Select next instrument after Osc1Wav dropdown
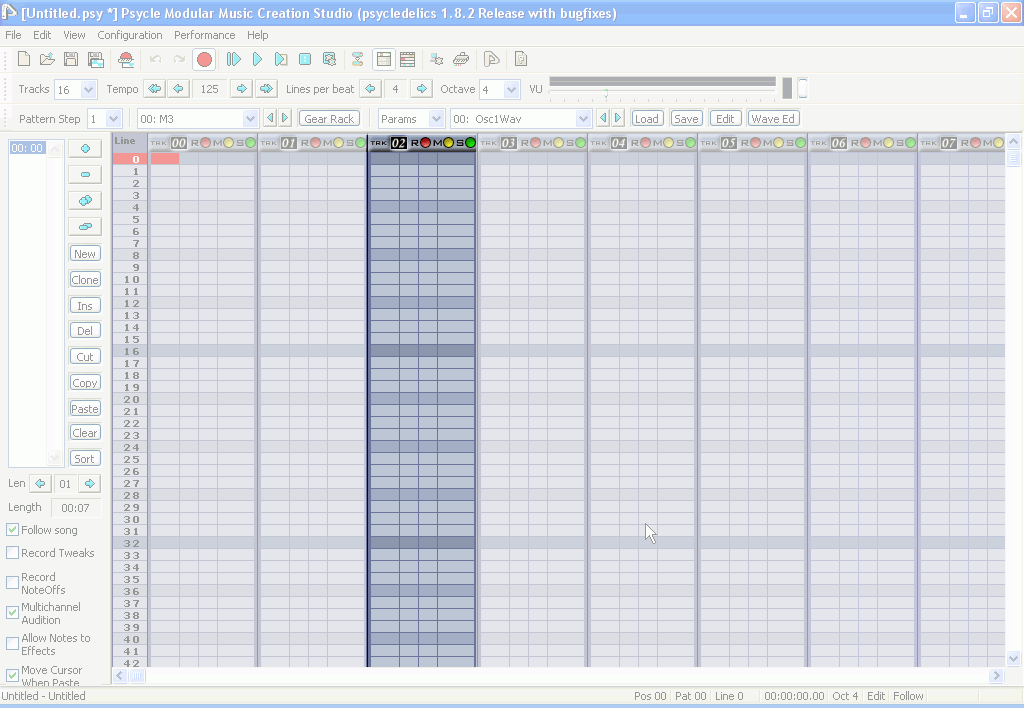This screenshot has height=708, width=1024. pyautogui.click(x=618, y=118)
